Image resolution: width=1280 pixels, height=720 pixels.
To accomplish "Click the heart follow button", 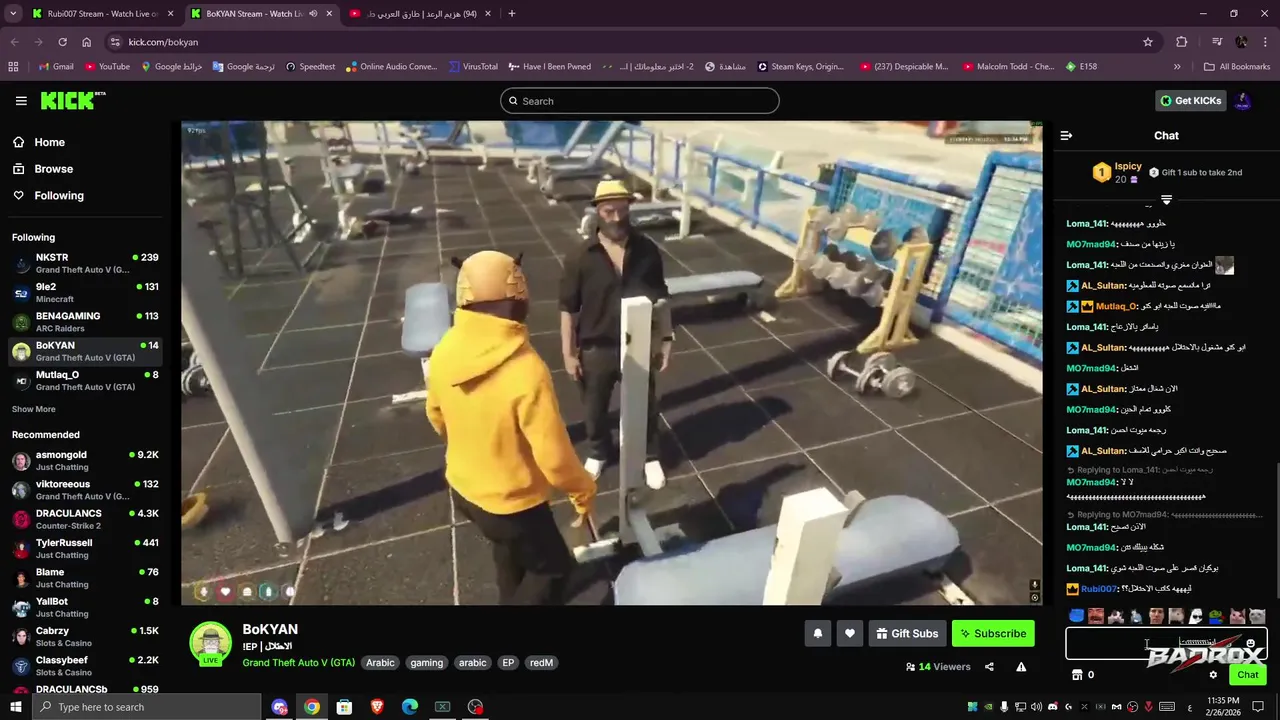I will [x=850, y=633].
